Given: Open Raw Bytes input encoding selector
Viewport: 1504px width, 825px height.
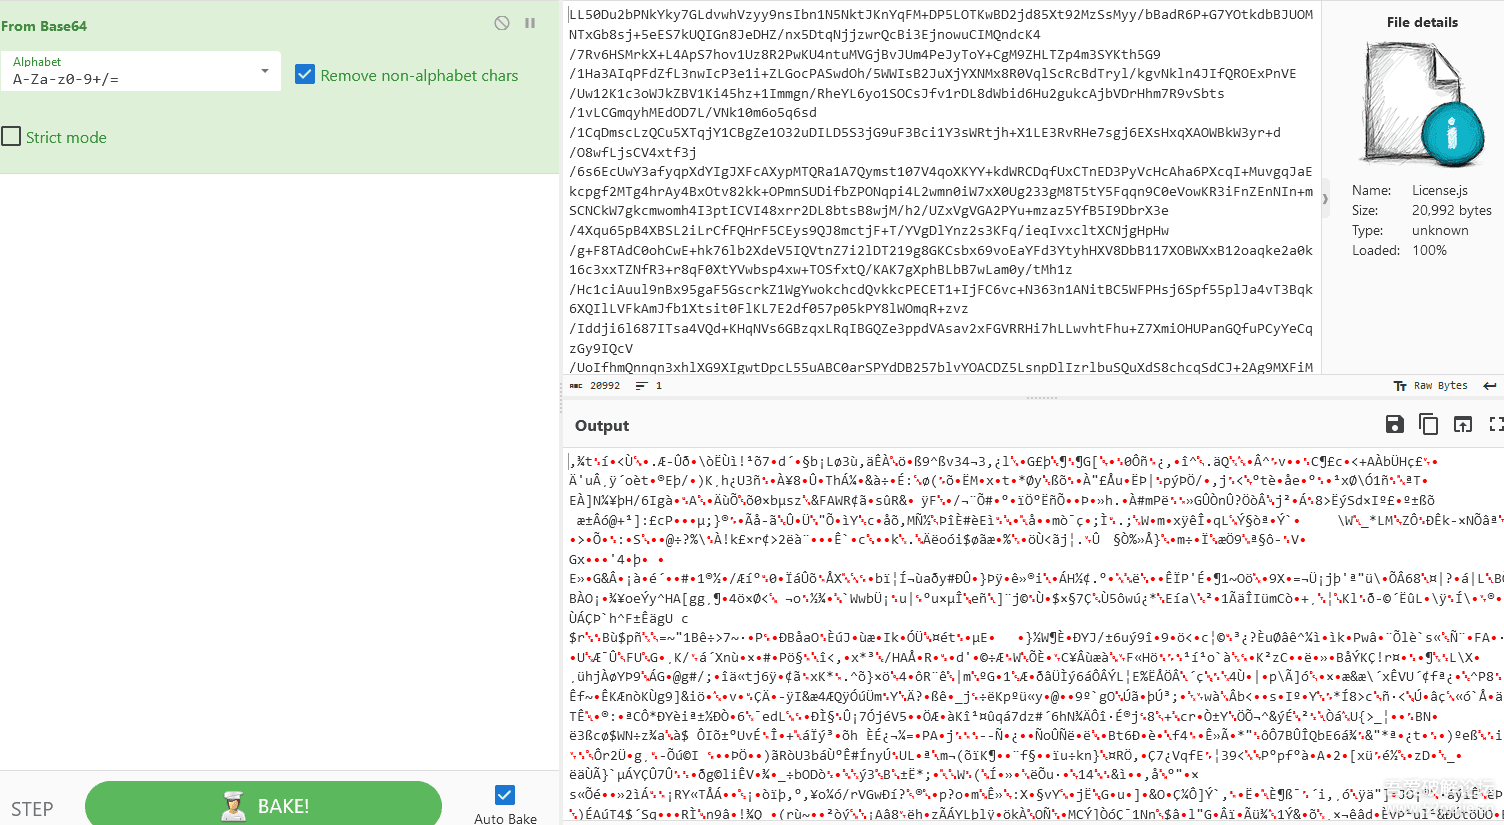Looking at the screenshot, I should click(1431, 386).
